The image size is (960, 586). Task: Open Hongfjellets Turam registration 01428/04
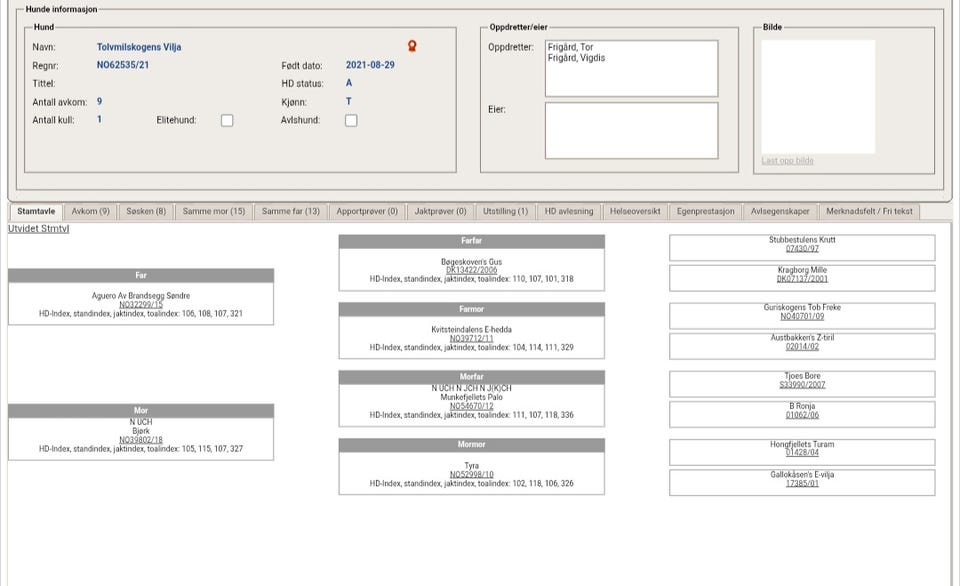pyautogui.click(x=802, y=453)
